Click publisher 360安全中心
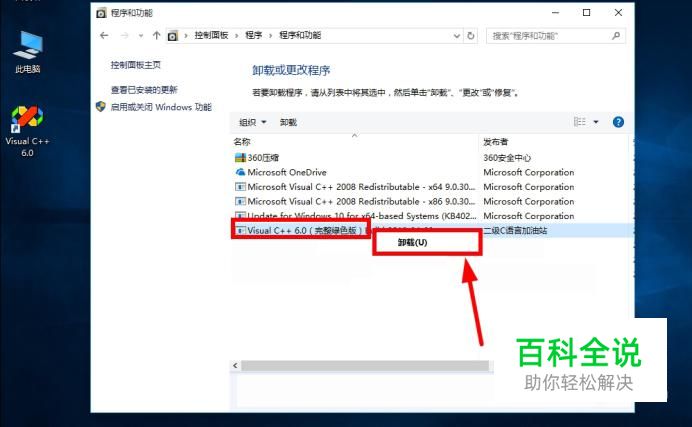Image resolution: width=692 pixels, height=427 pixels. click(x=507, y=157)
